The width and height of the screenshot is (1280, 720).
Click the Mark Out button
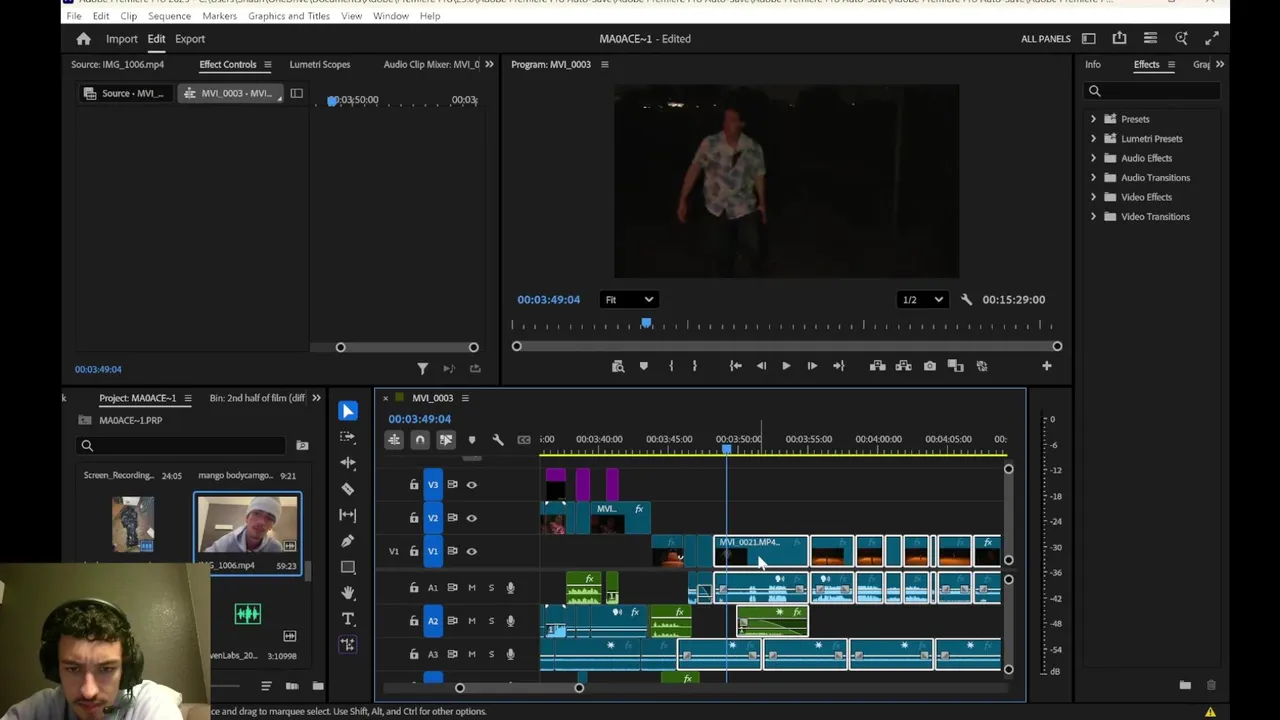694,366
